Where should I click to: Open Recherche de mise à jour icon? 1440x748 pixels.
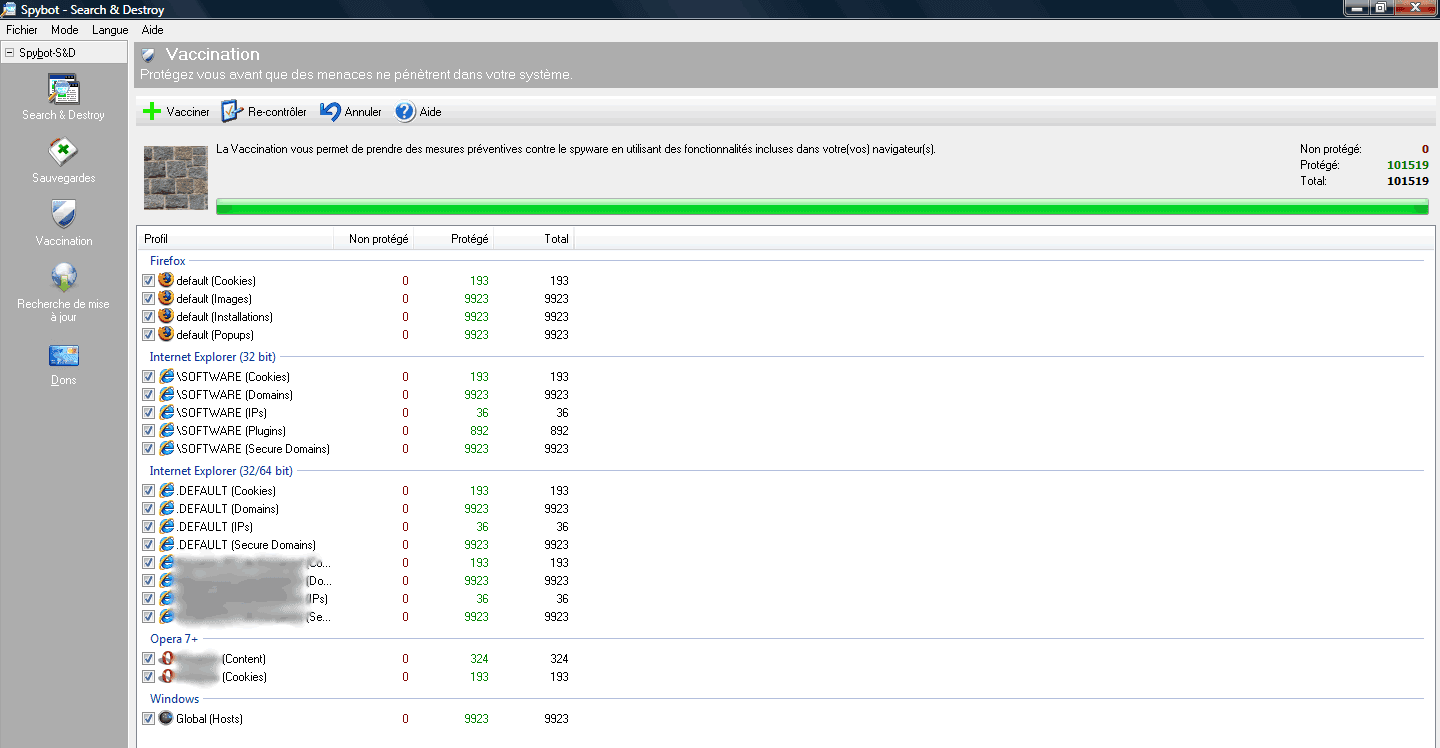[x=64, y=277]
